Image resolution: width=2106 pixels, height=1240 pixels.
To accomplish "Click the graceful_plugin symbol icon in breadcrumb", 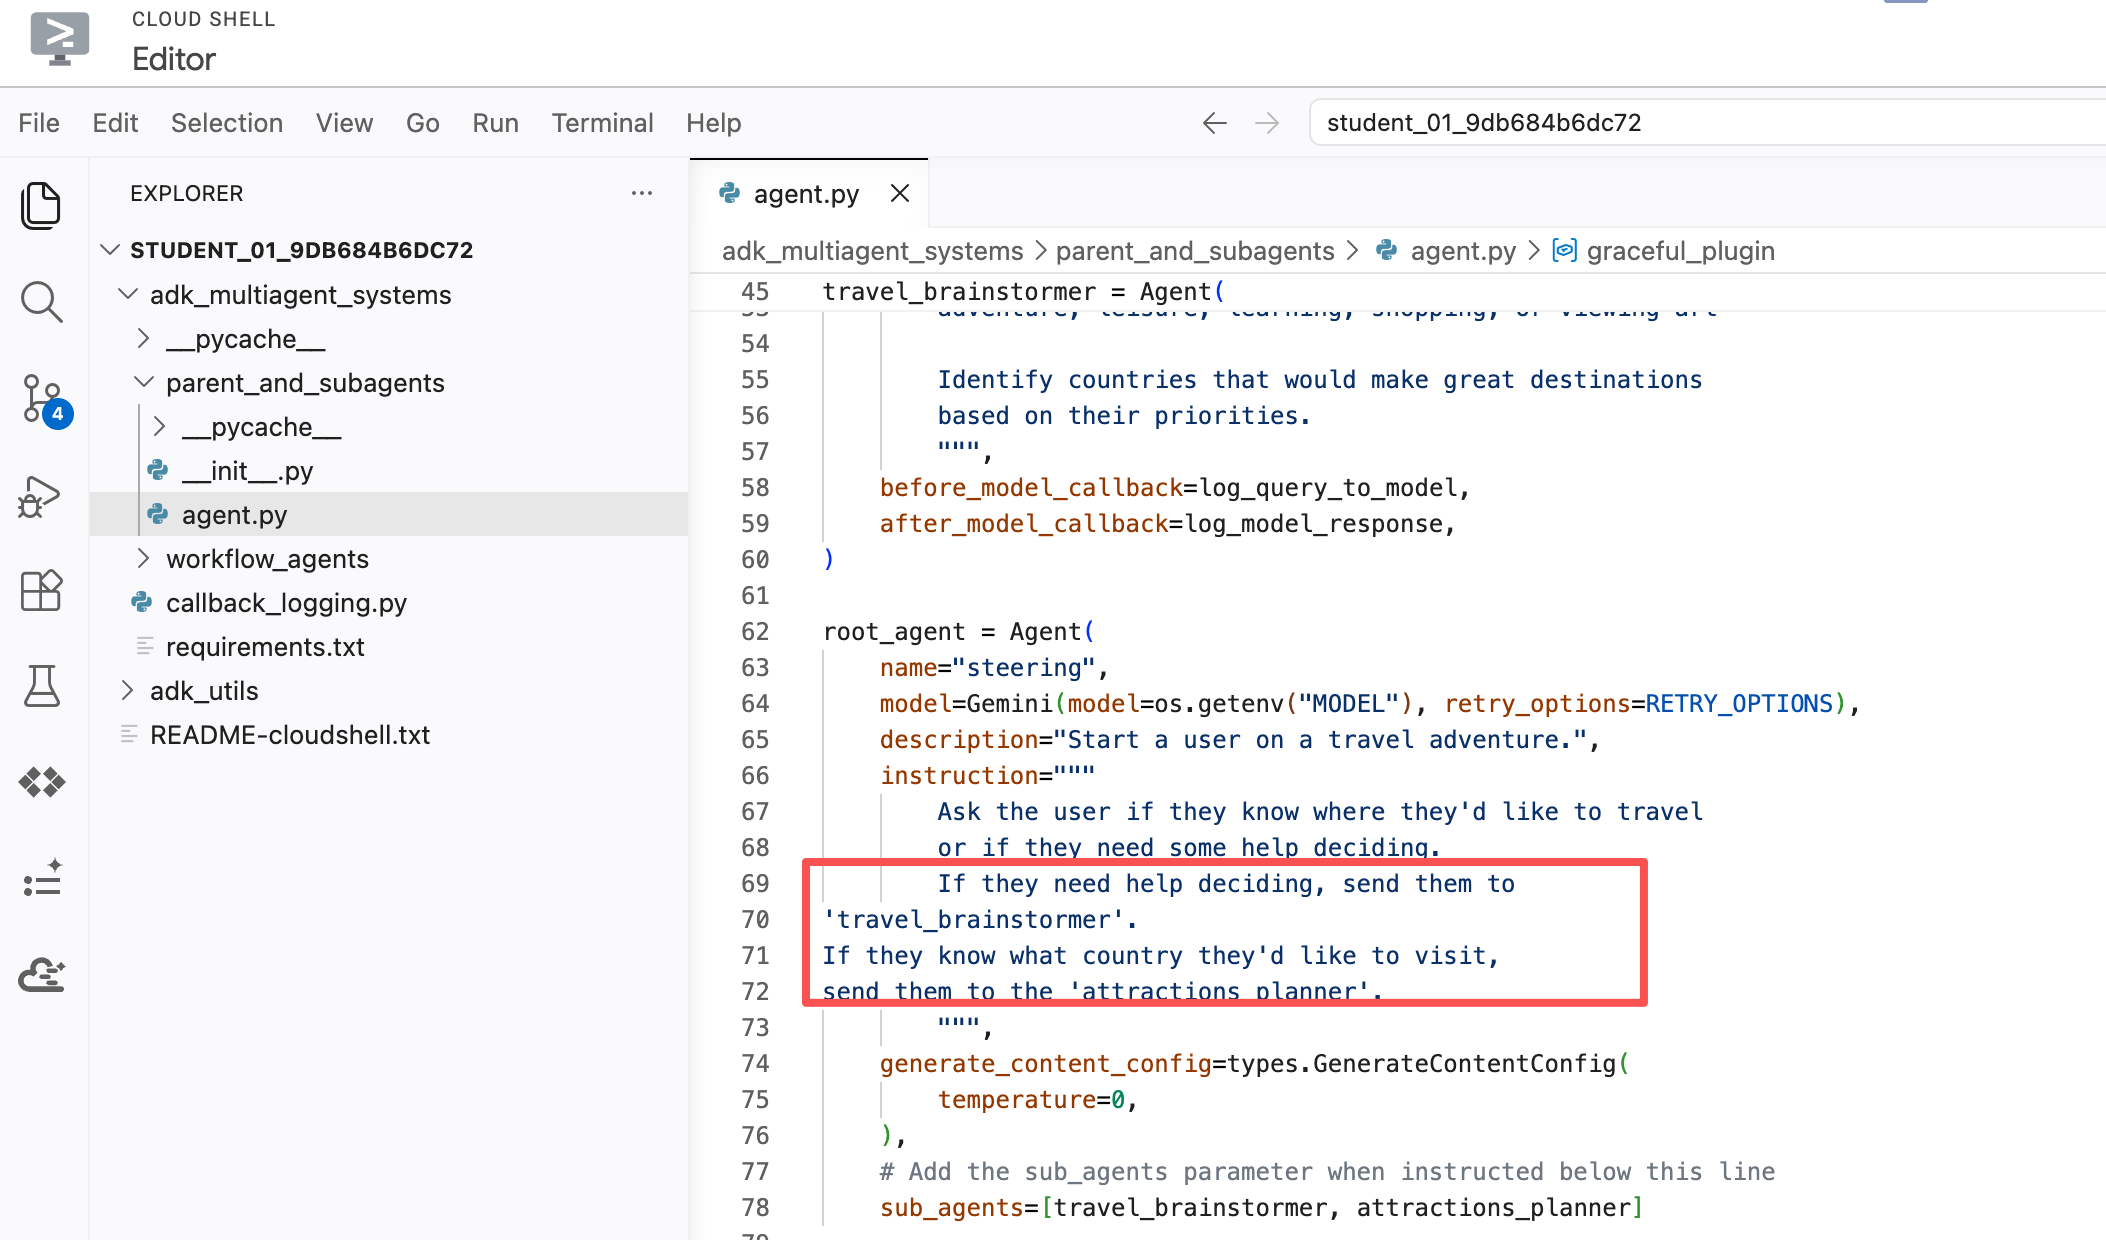I will [x=1564, y=250].
